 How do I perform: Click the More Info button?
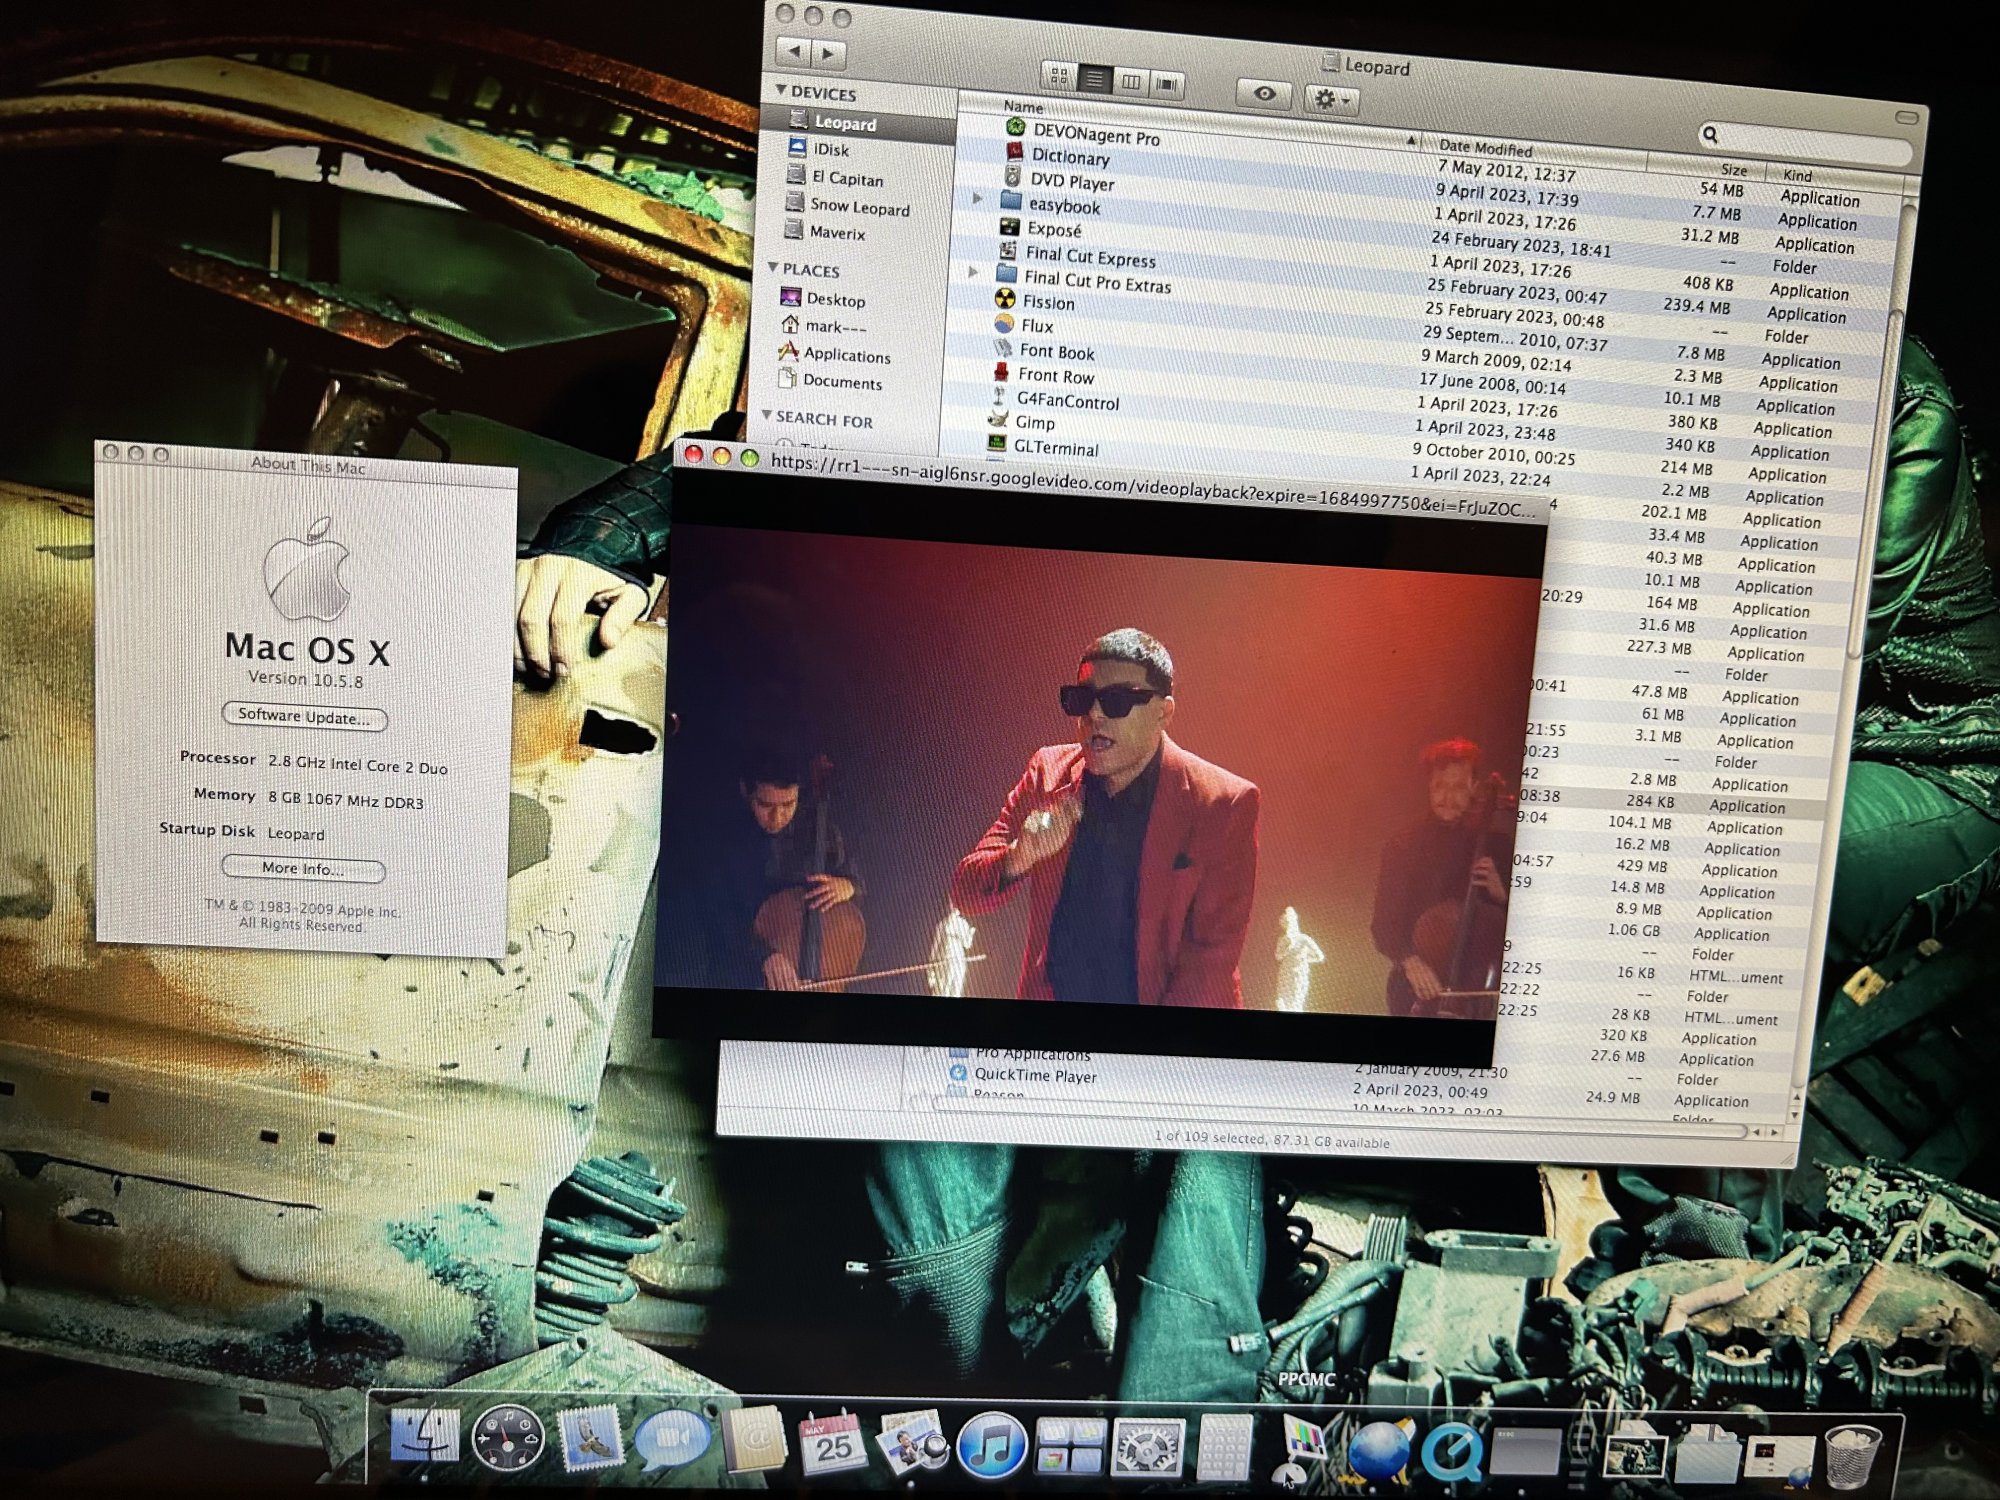(x=302, y=868)
